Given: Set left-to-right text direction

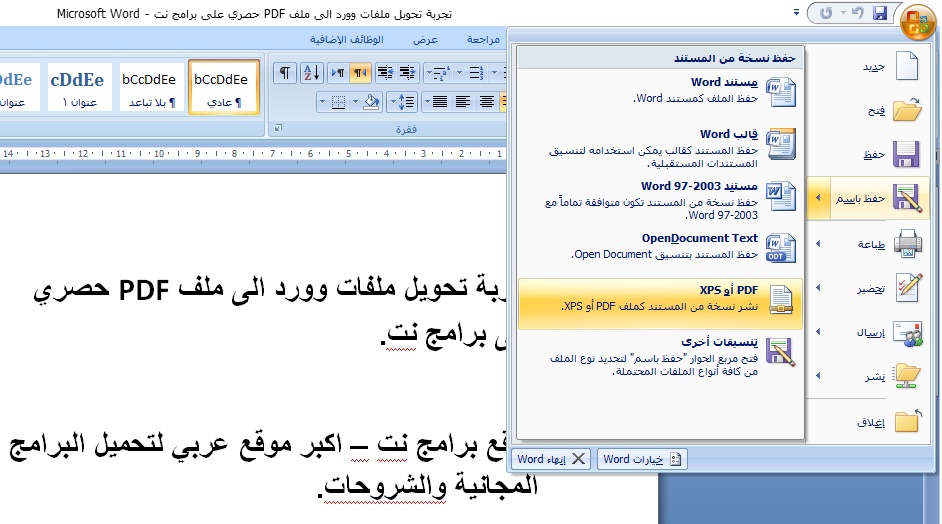Looking at the screenshot, I should [x=338, y=73].
